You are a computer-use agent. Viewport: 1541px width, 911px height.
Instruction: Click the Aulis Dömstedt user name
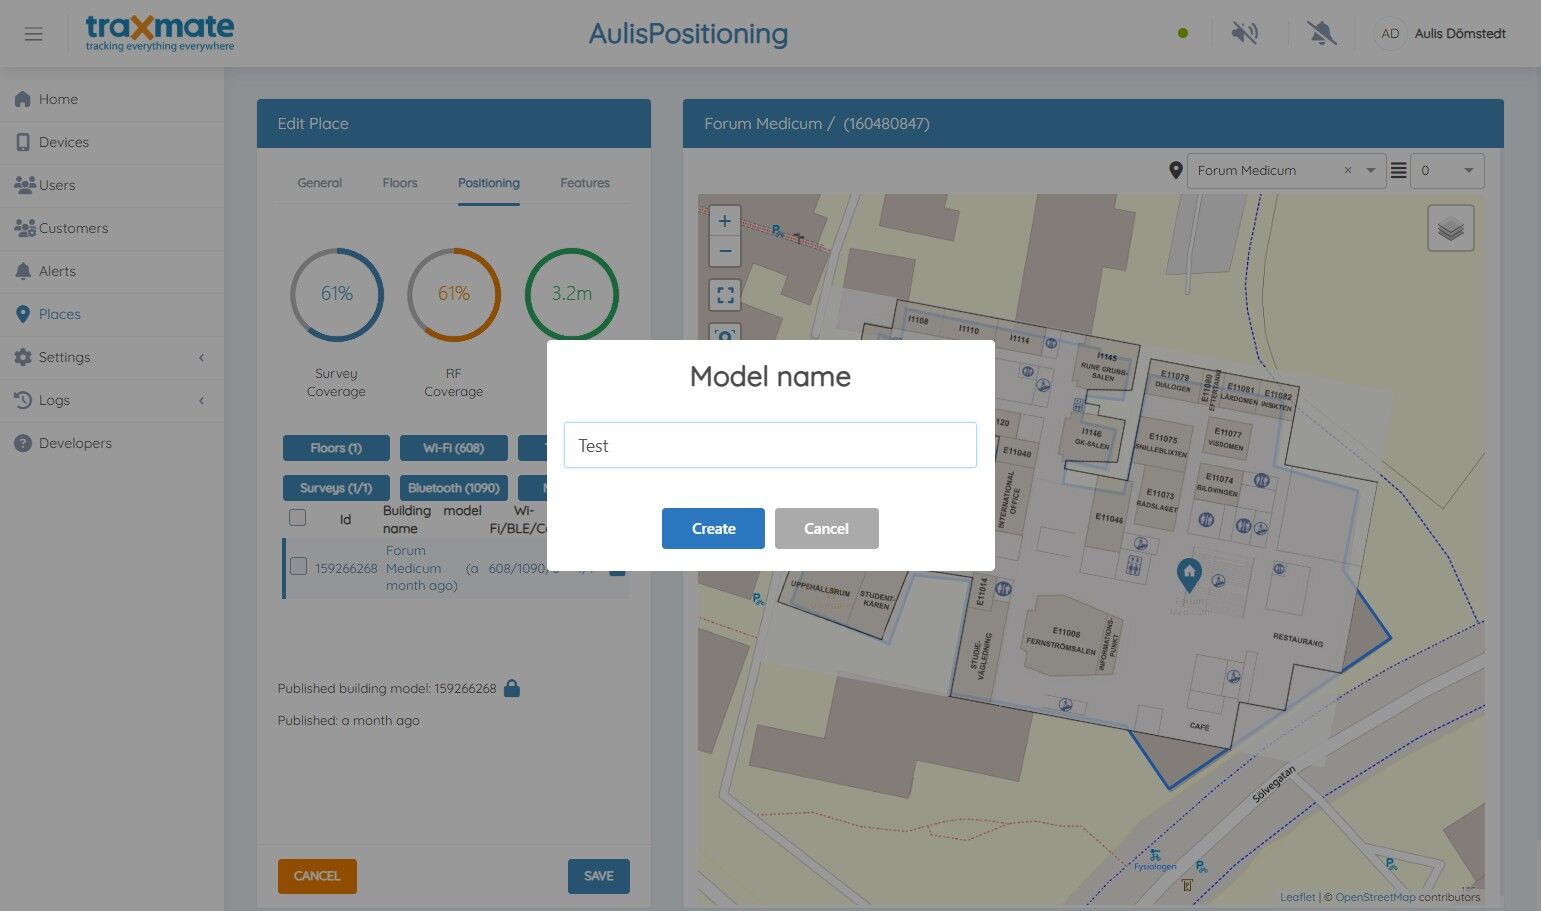[x=1460, y=34]
